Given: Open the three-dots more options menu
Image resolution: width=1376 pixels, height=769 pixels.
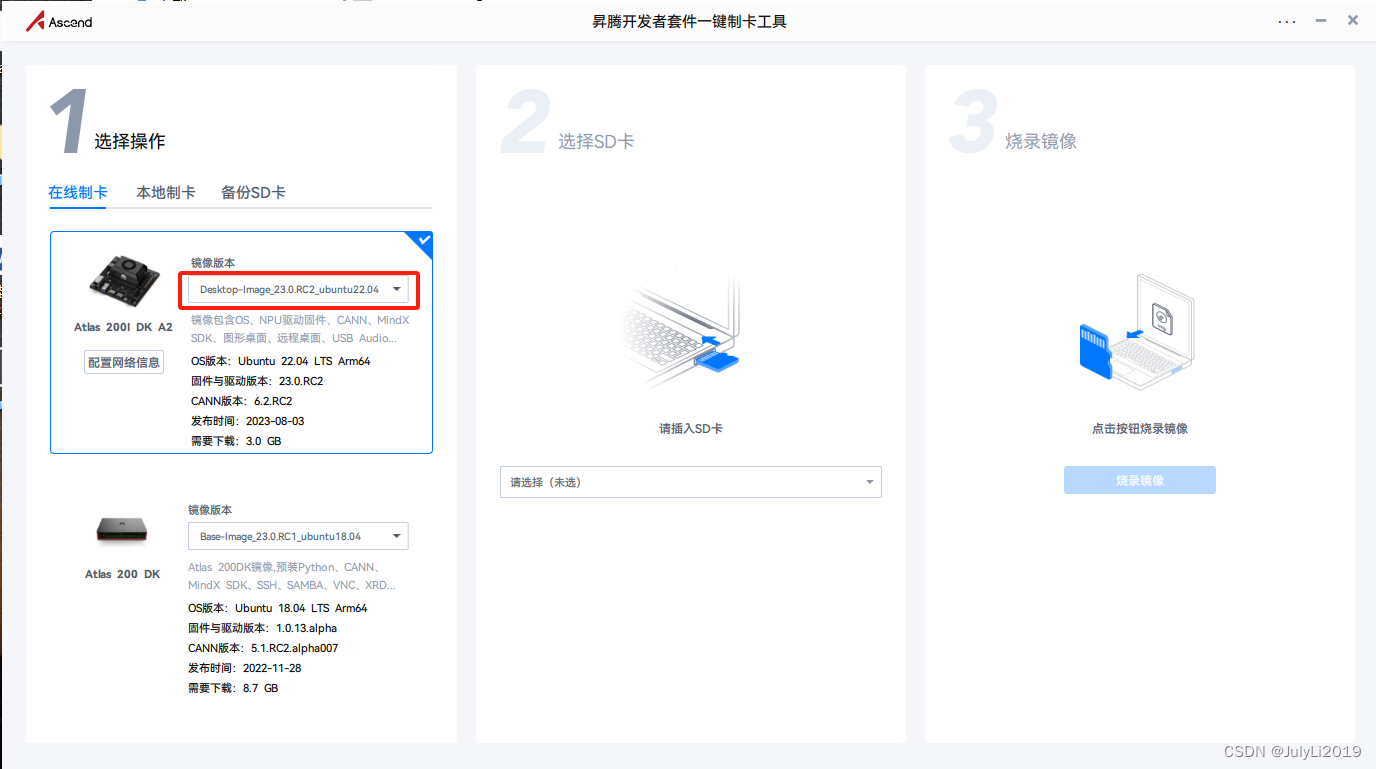Looking at the screenshot, I should pos(1287,20).
